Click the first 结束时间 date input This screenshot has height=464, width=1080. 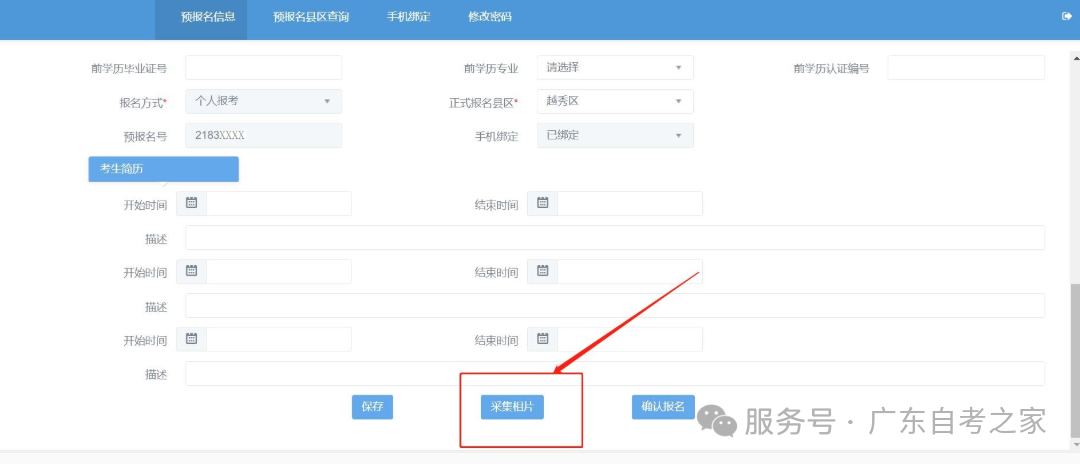point(630,203)
